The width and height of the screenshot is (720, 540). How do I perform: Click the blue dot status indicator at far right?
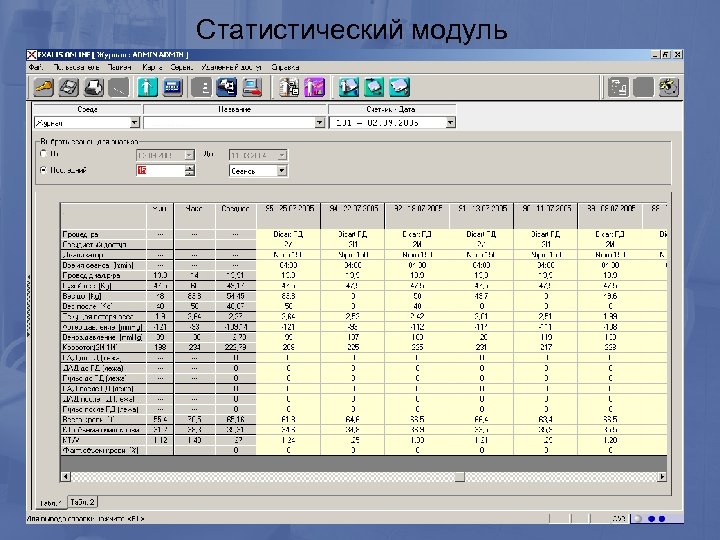662,518
